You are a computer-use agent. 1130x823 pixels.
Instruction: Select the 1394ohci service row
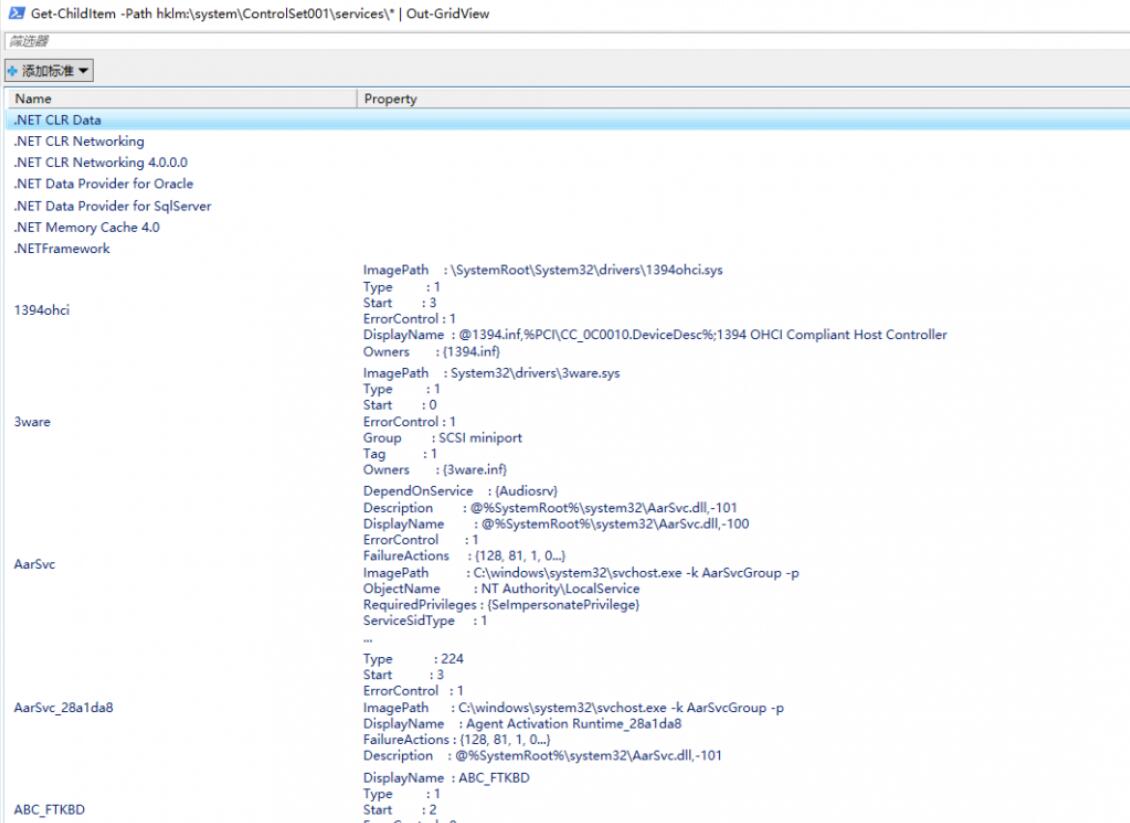[42, 310]
